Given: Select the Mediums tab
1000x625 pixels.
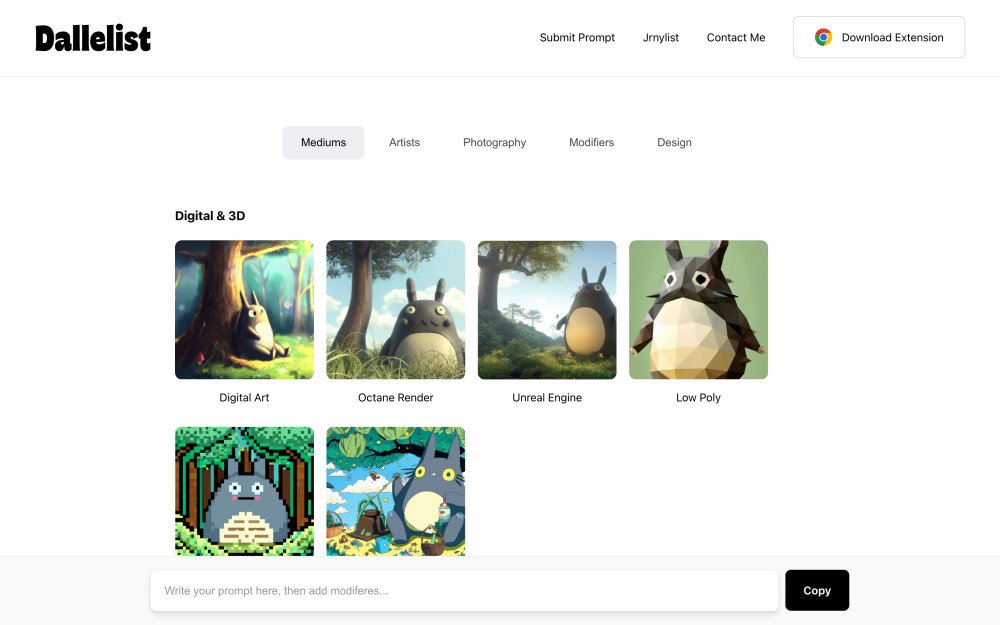Looking at the screenshot, I should [323, 143].
